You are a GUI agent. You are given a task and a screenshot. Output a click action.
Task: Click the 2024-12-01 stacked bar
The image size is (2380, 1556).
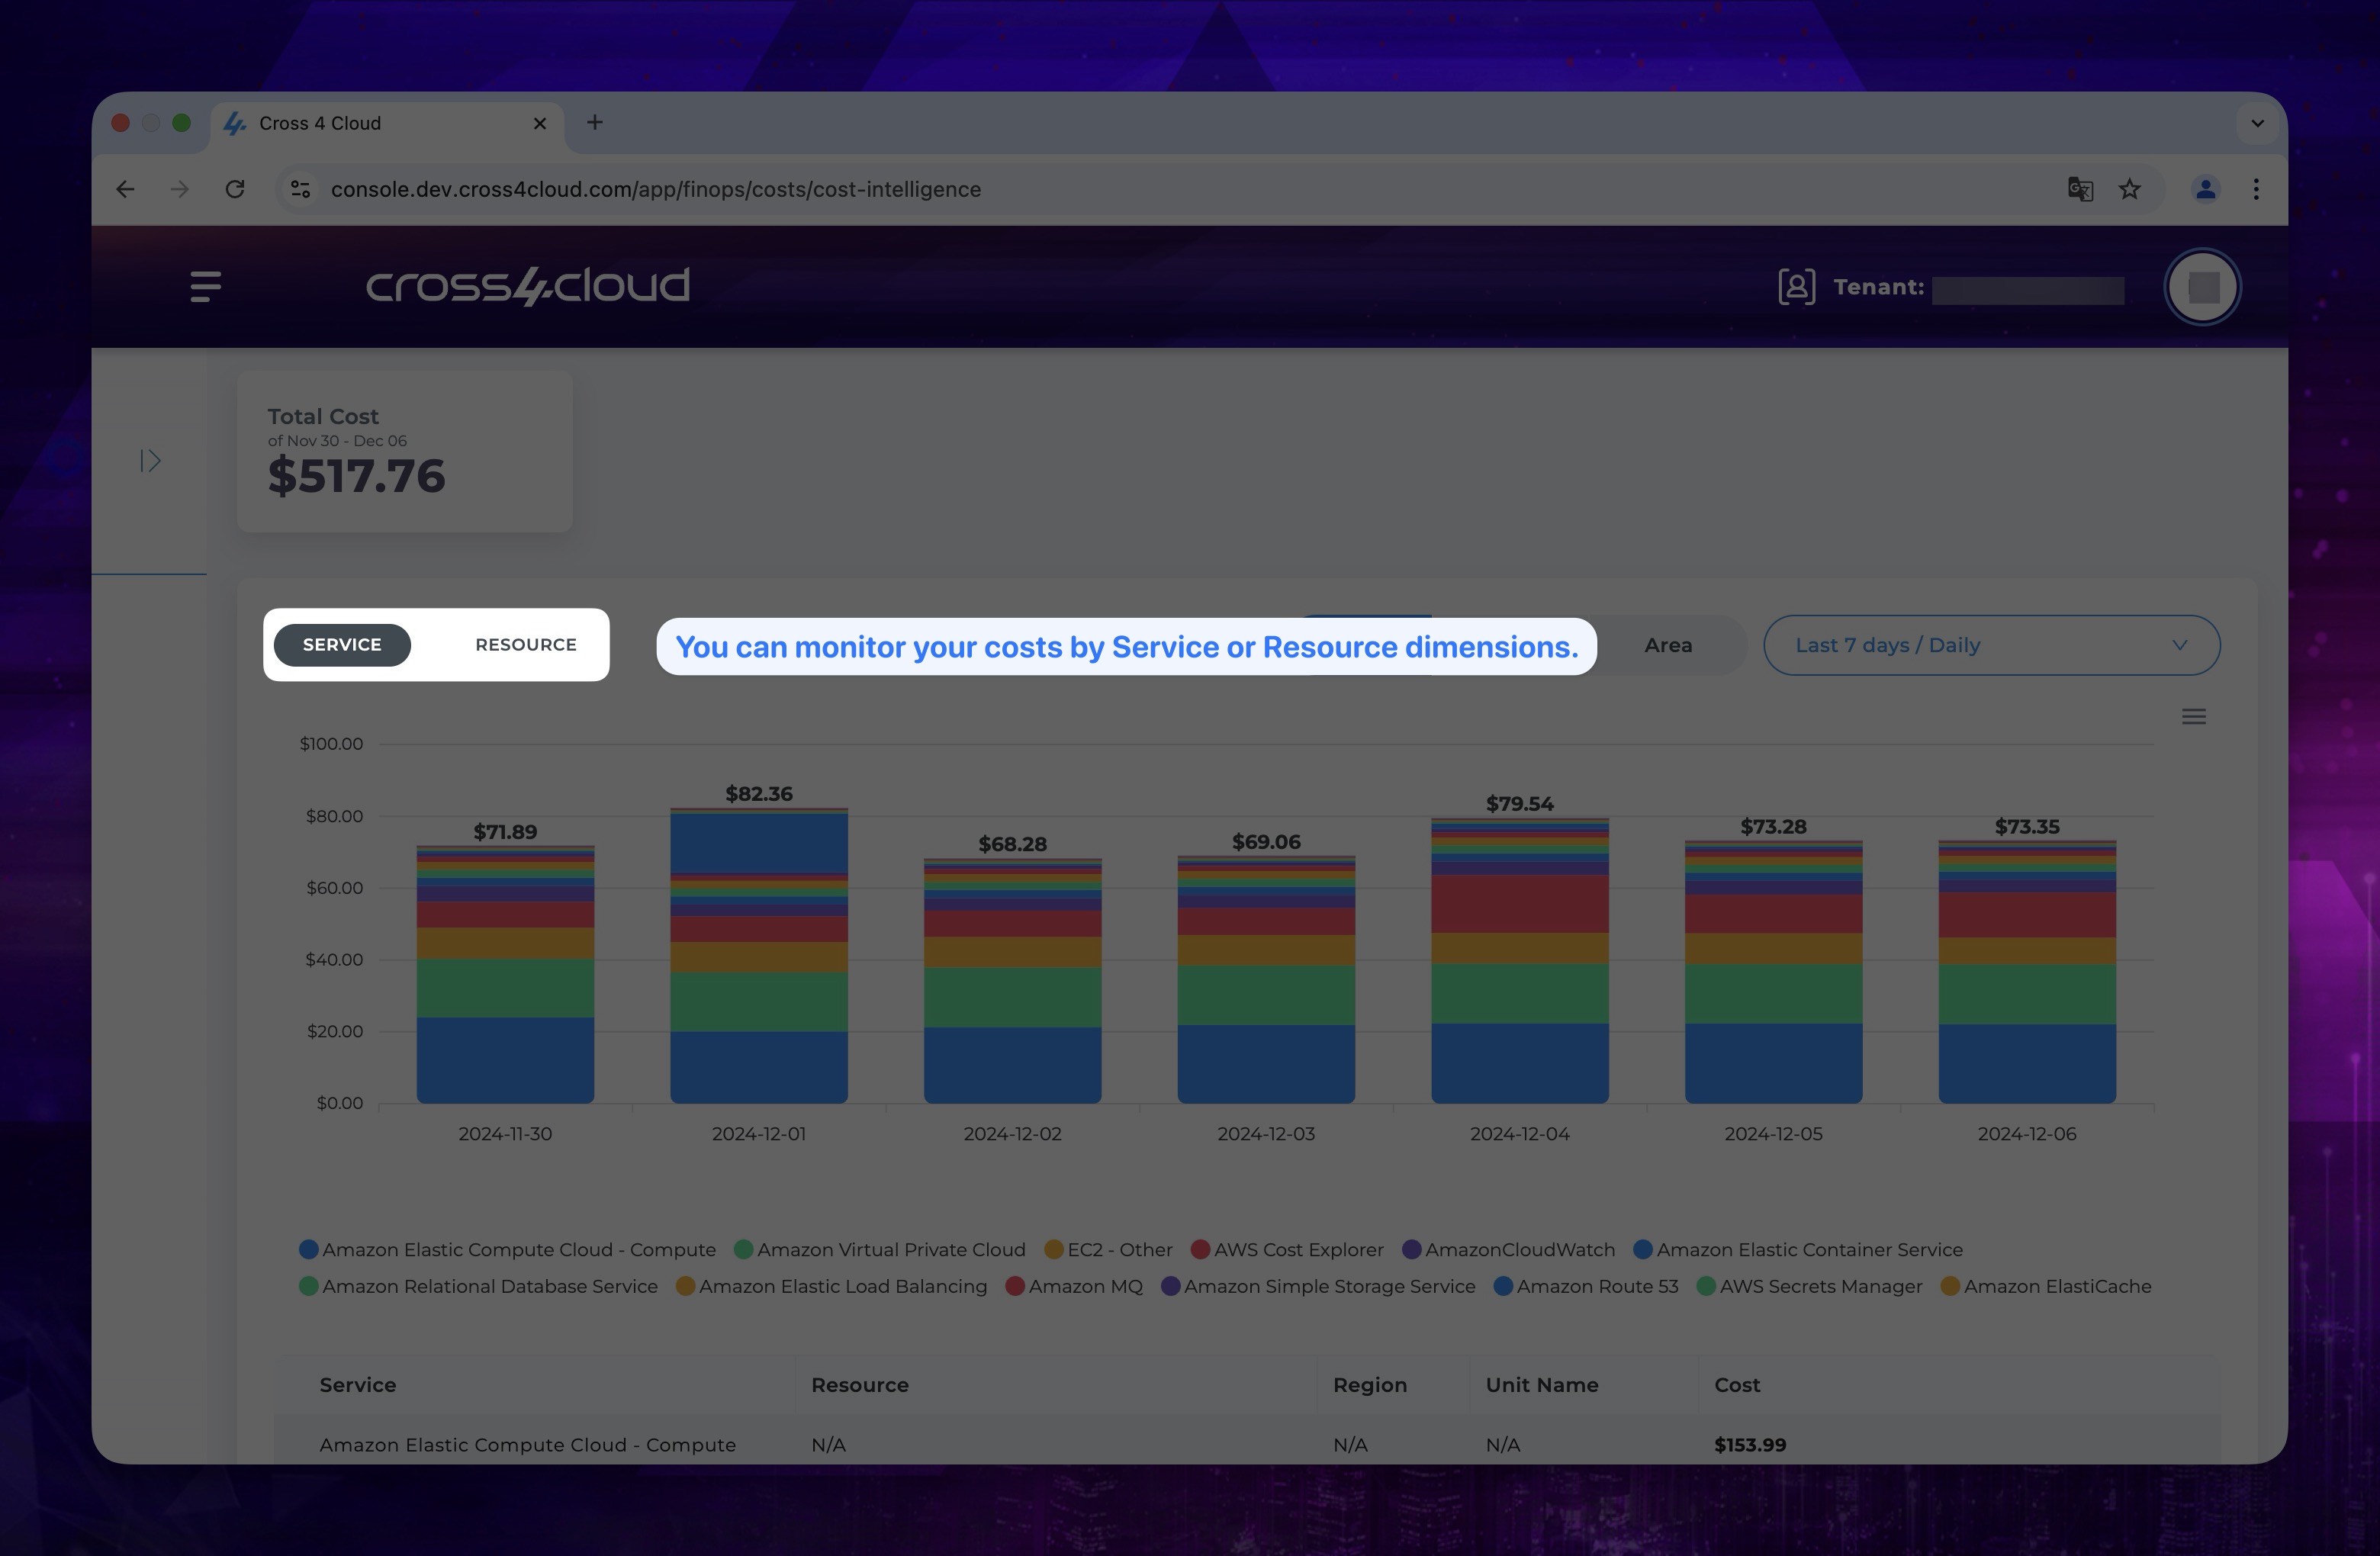(759, 956)
